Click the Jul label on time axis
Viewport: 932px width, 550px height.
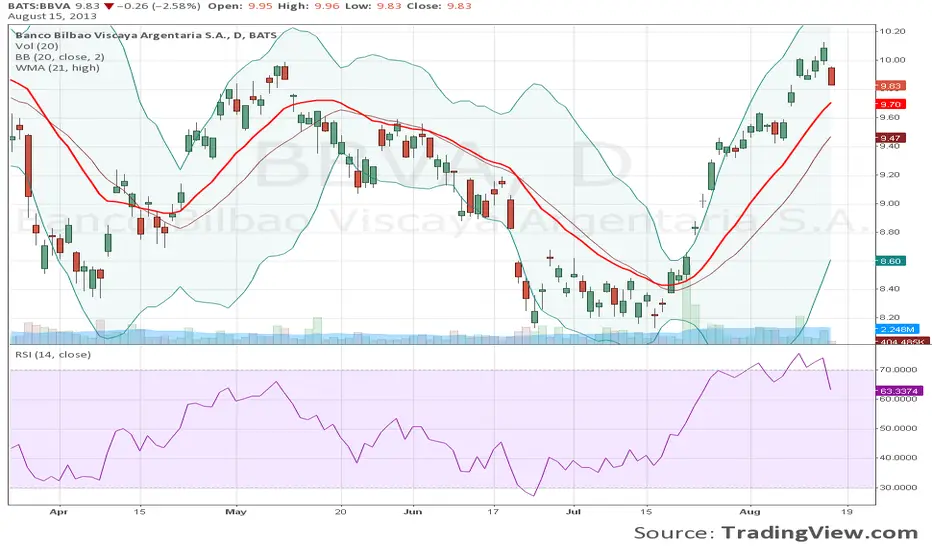[x=574, y=512]
